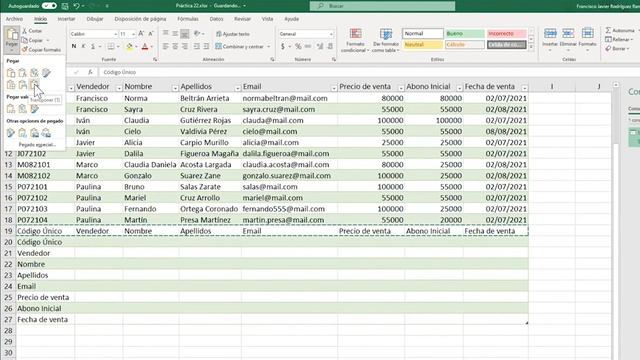Toggle bold N formatting button
Viewport: 640px width, 360px height.
pos(74,47)
